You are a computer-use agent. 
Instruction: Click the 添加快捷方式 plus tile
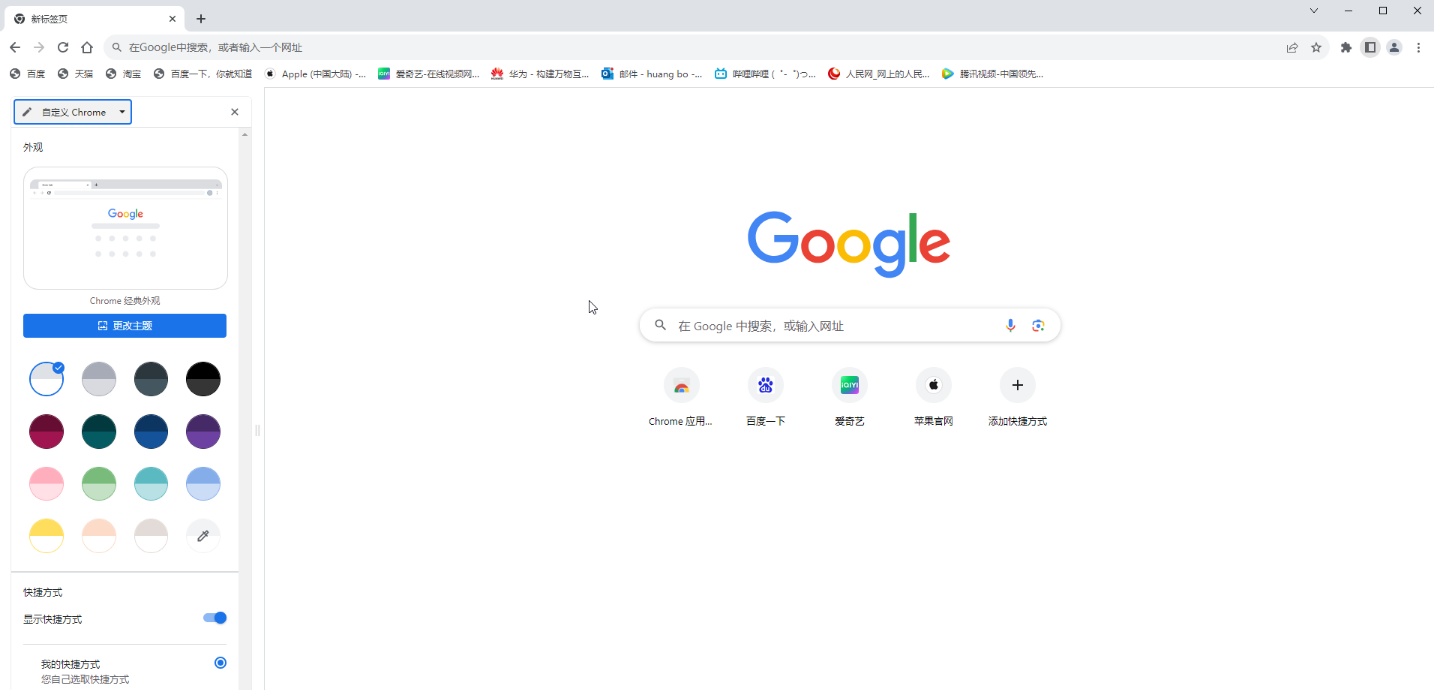[1017, 397]
